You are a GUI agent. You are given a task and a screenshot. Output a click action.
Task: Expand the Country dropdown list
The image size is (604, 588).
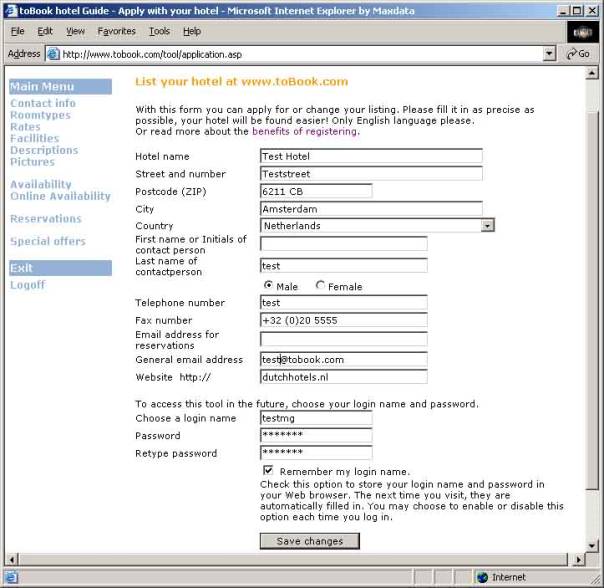click(487, 226)
